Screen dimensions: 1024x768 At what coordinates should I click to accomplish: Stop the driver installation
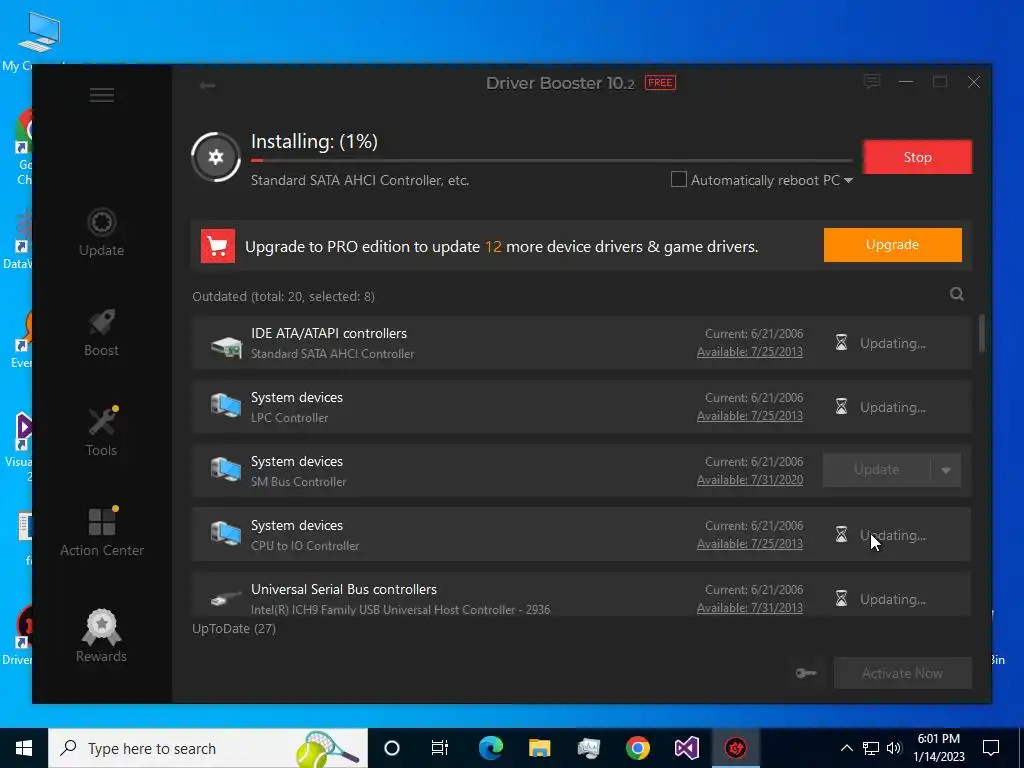point(917,157)
